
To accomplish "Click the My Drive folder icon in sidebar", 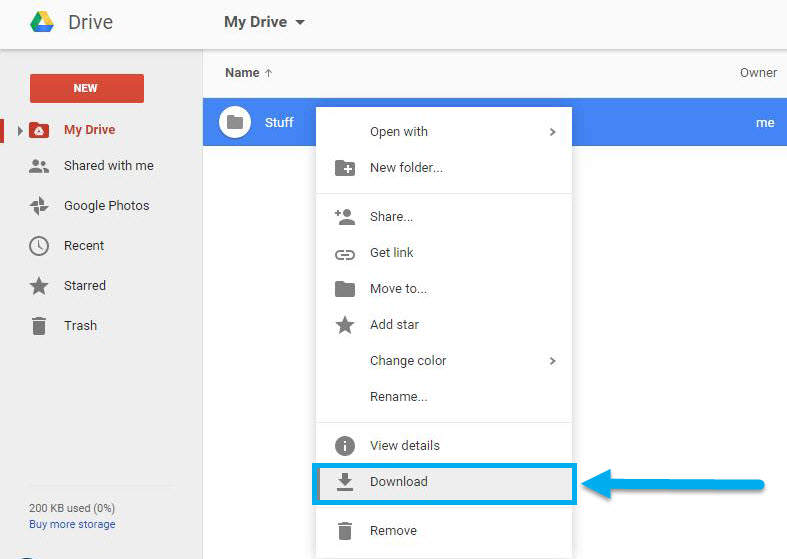I will tap(39, 130).
